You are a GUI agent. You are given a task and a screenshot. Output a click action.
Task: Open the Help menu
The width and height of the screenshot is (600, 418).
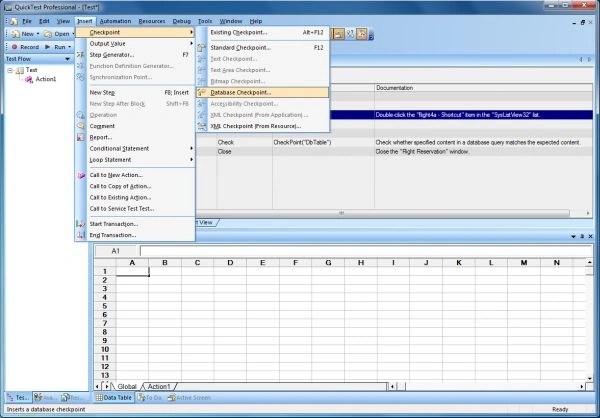coord(256,21)
